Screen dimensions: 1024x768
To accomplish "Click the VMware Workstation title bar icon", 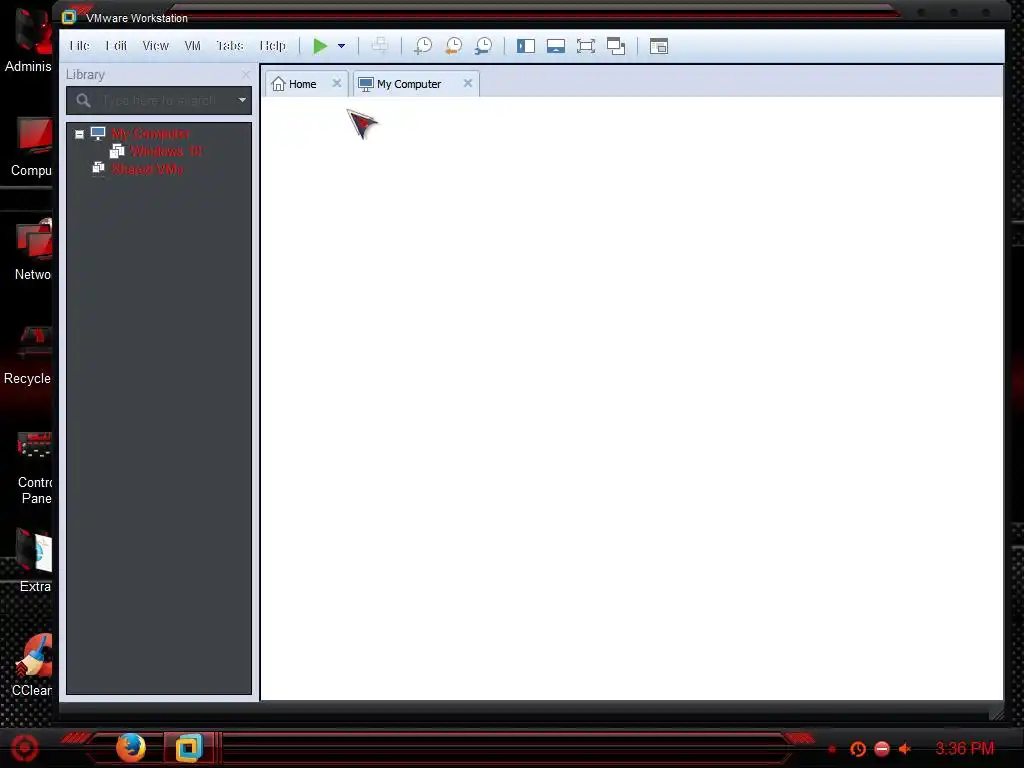I will pyautogui.click(x=69, y=17).
